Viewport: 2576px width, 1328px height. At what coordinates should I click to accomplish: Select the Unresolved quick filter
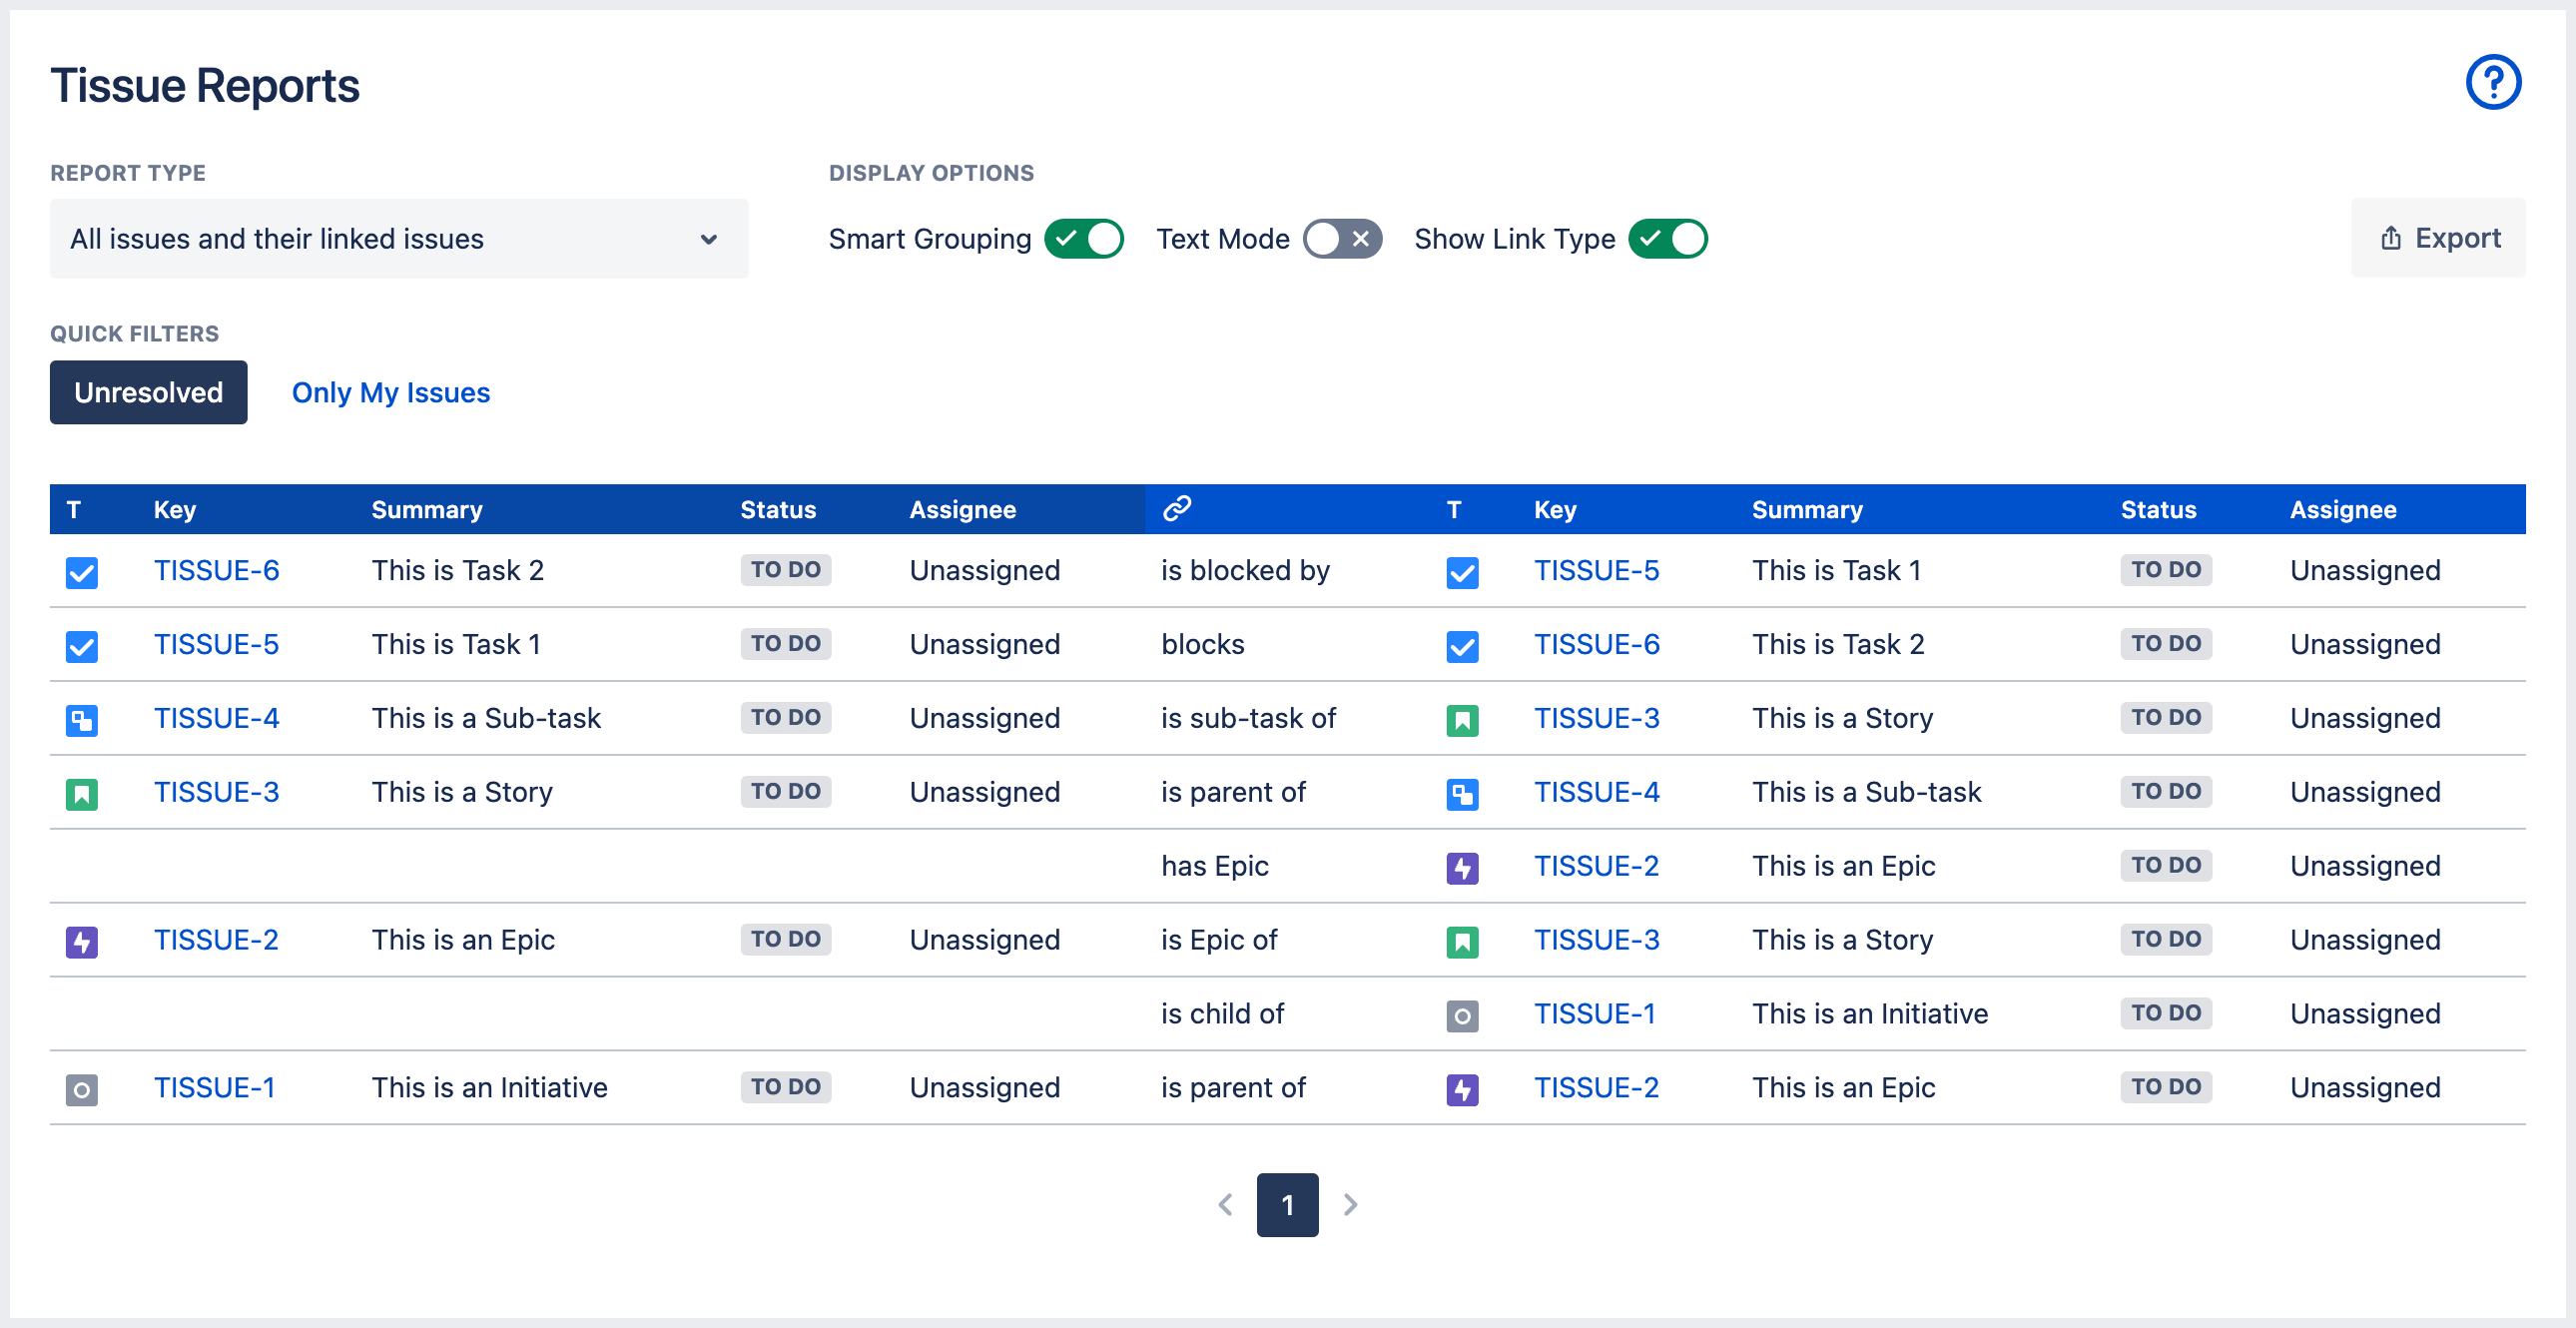tap(148, 392)
